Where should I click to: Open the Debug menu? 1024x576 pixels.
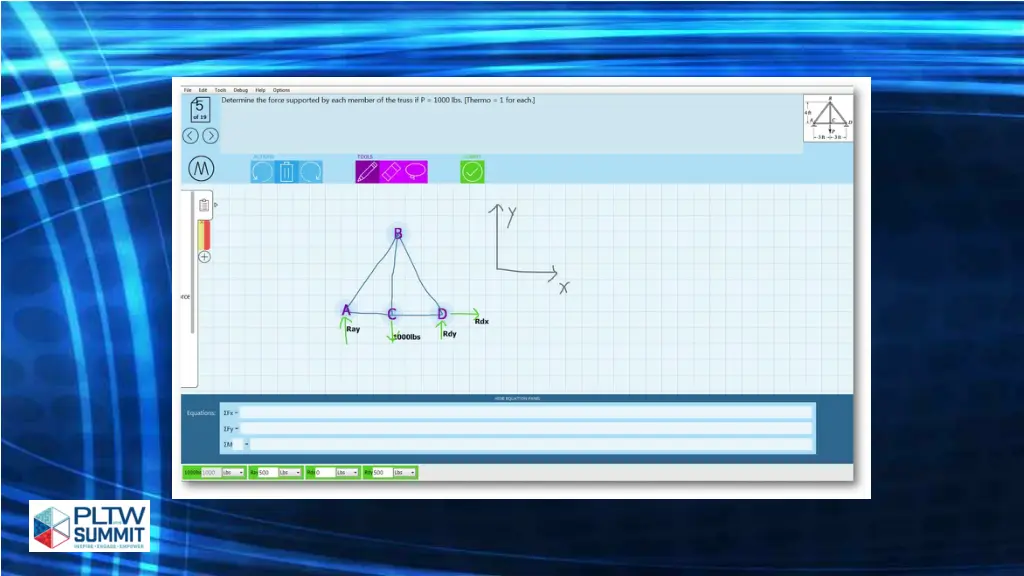click(240, 90)
